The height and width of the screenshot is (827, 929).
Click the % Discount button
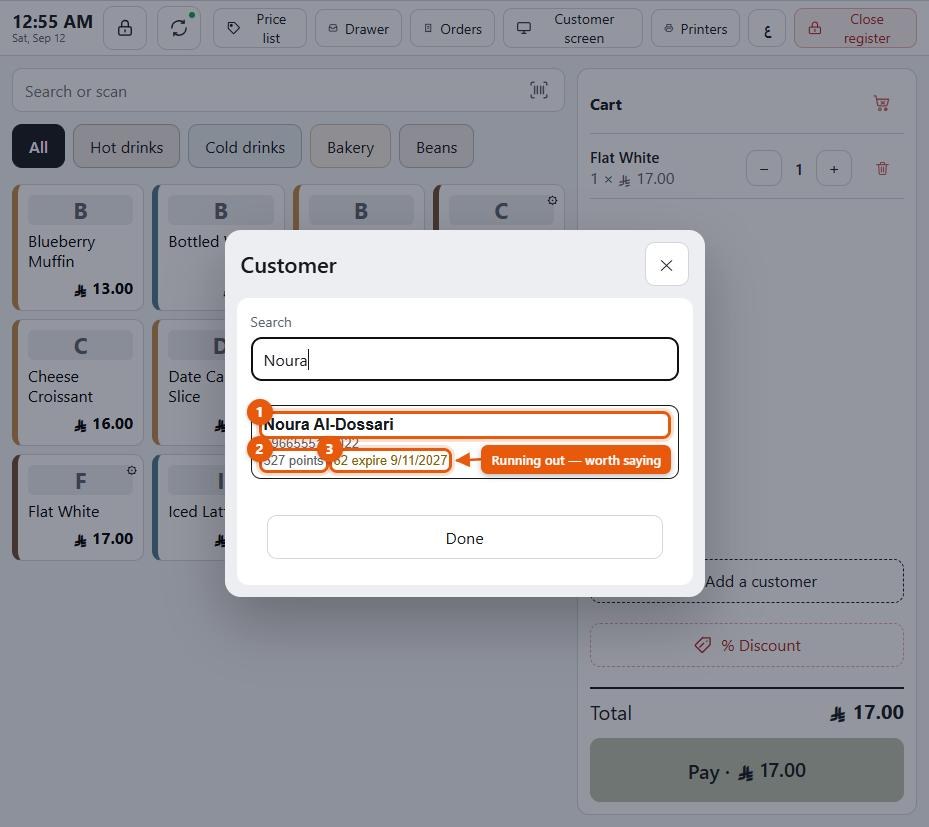tap(747, 645)
